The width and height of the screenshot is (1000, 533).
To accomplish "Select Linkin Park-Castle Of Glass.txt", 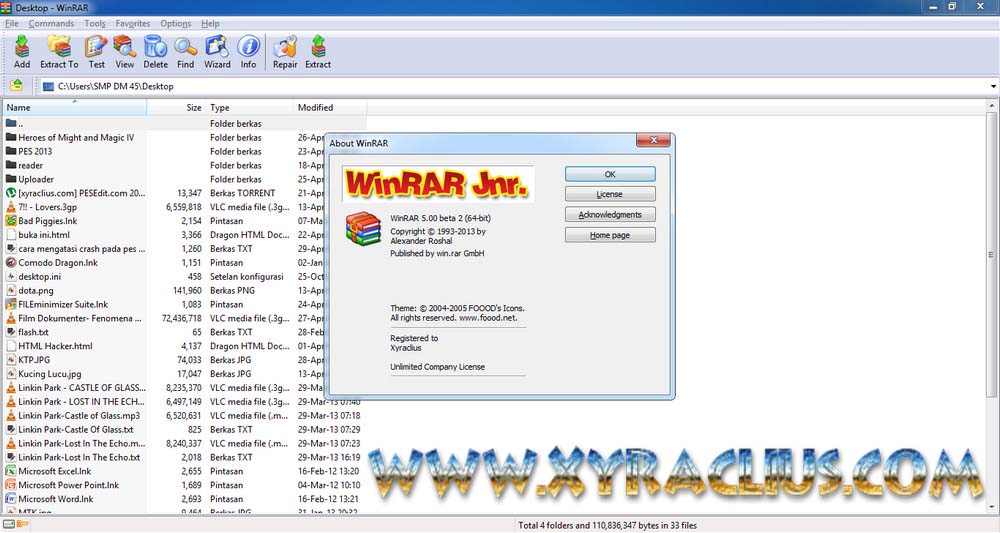I will coord(70,430).
